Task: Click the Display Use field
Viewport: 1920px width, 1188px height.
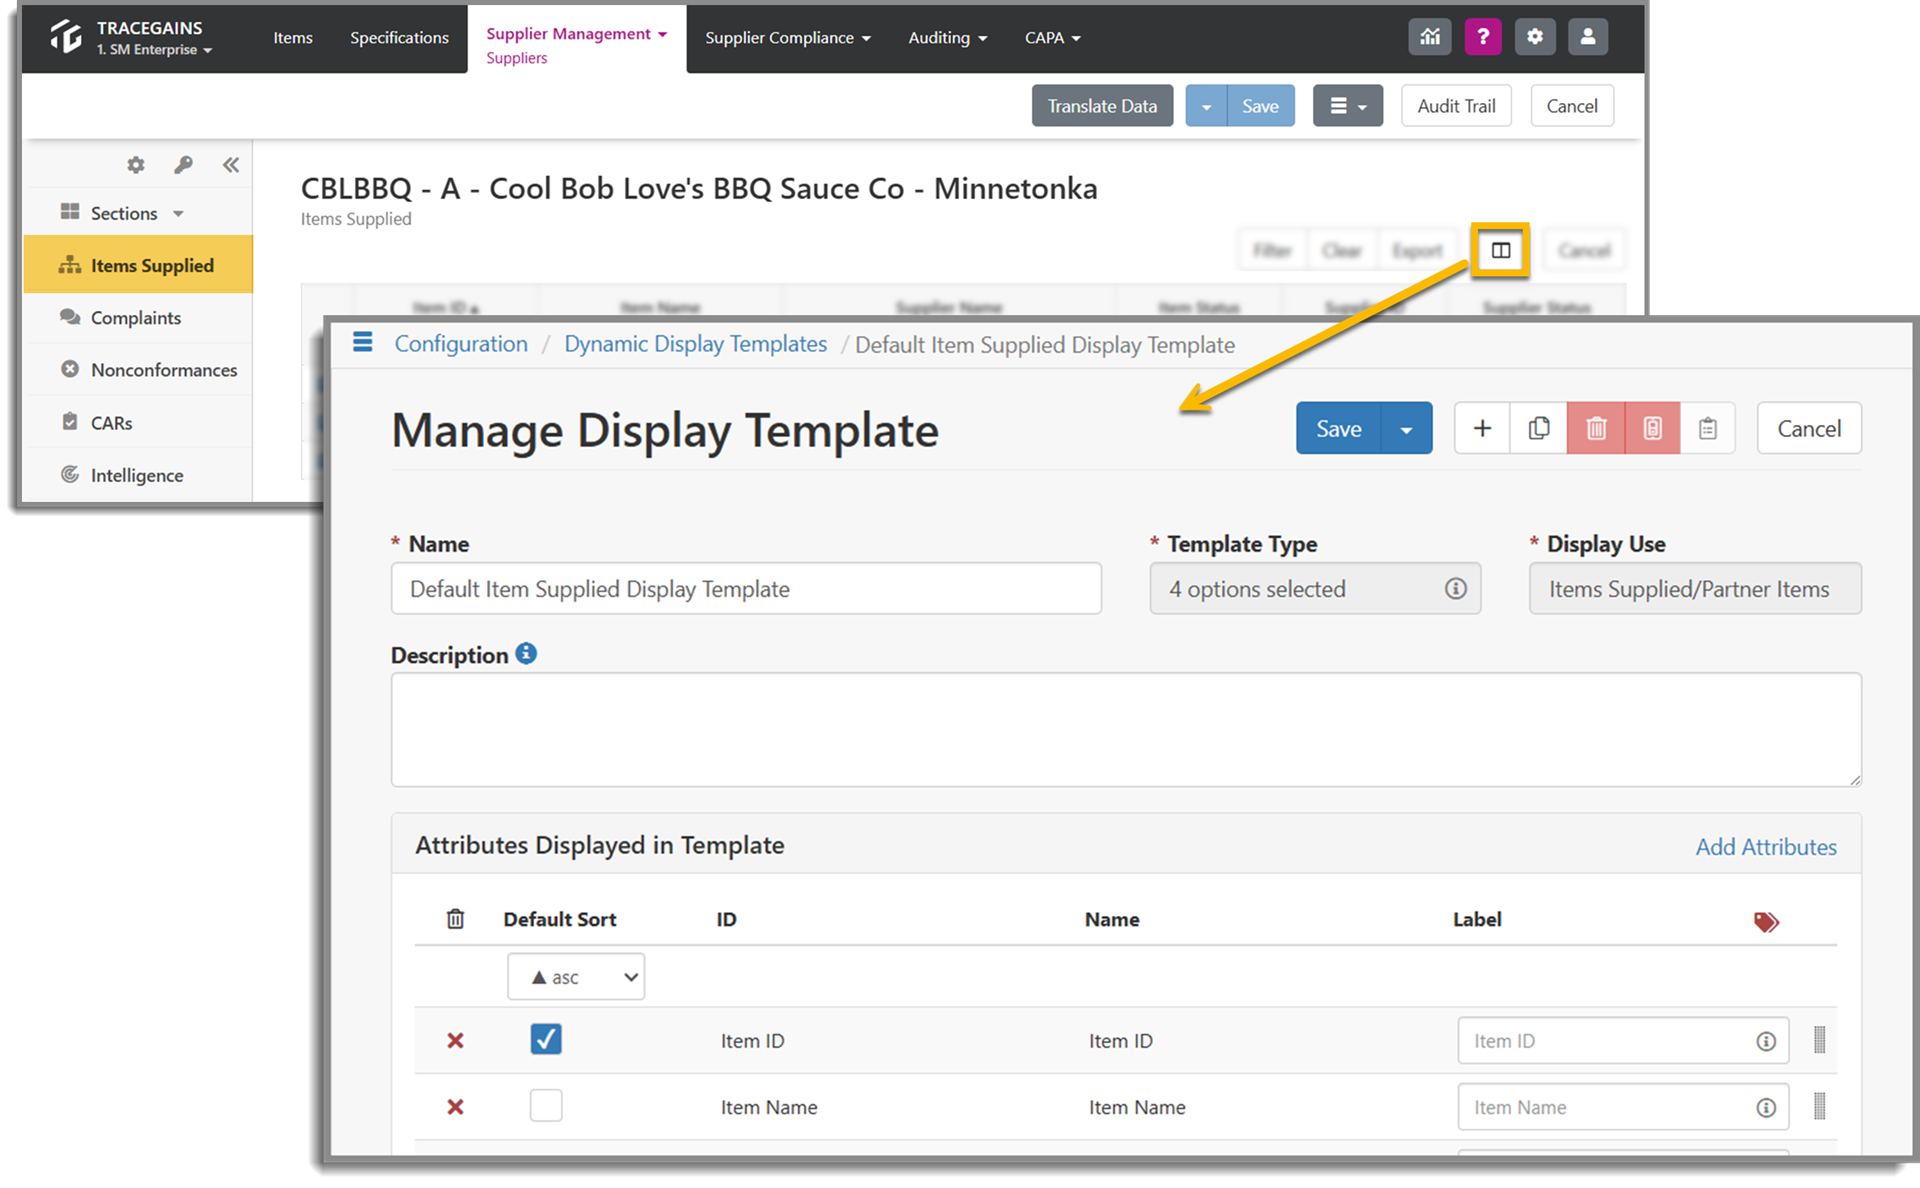Action: [x=1695, y=589]
